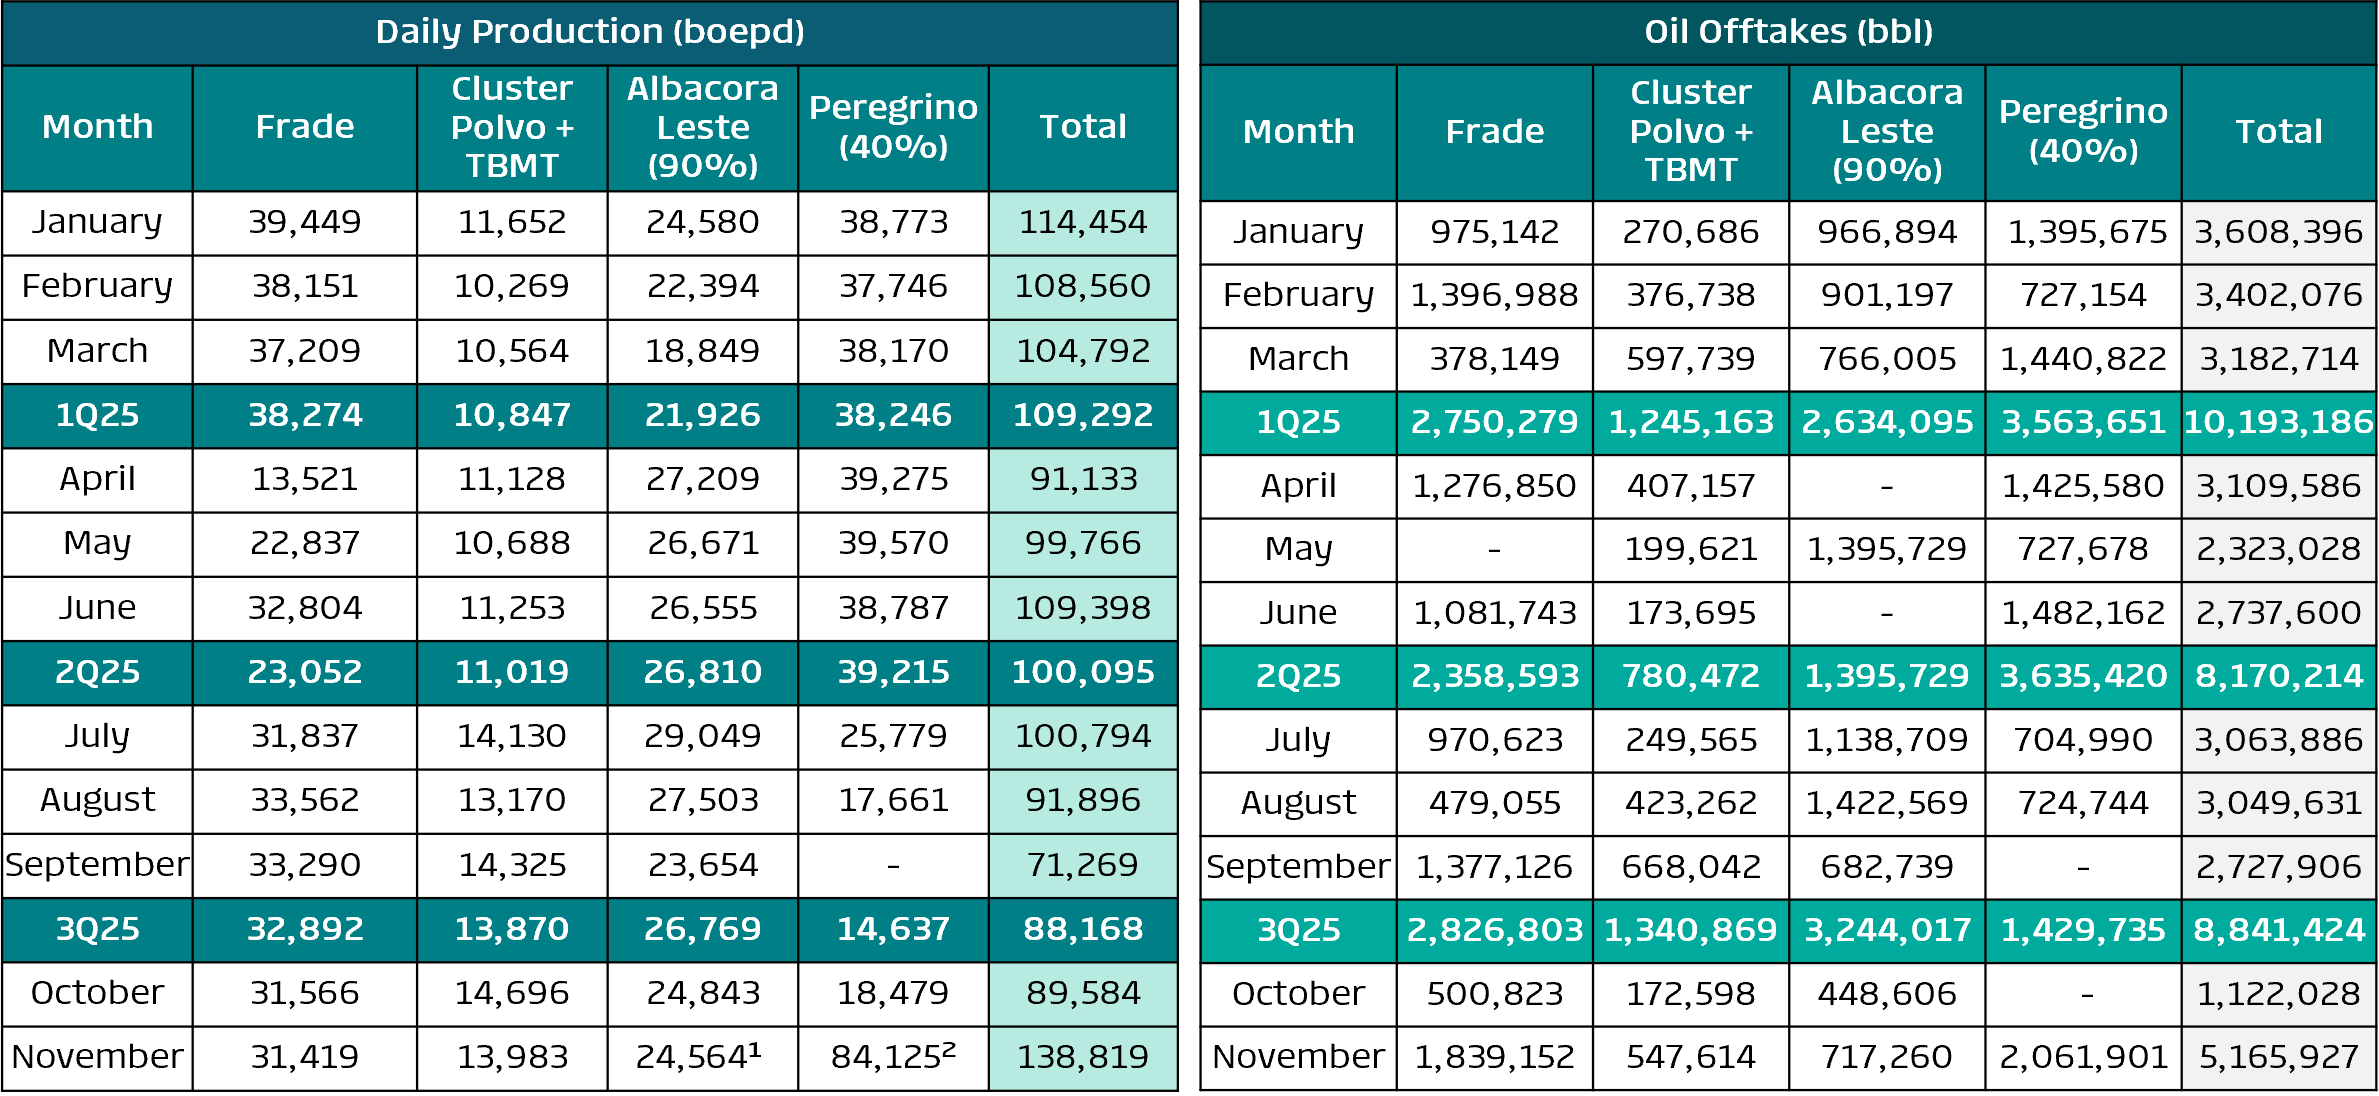The height and width of the screenshot is (1096, 2379).
Task: Click the 3,608,396 total offtake cell
Action: (x=2279, y=232)
